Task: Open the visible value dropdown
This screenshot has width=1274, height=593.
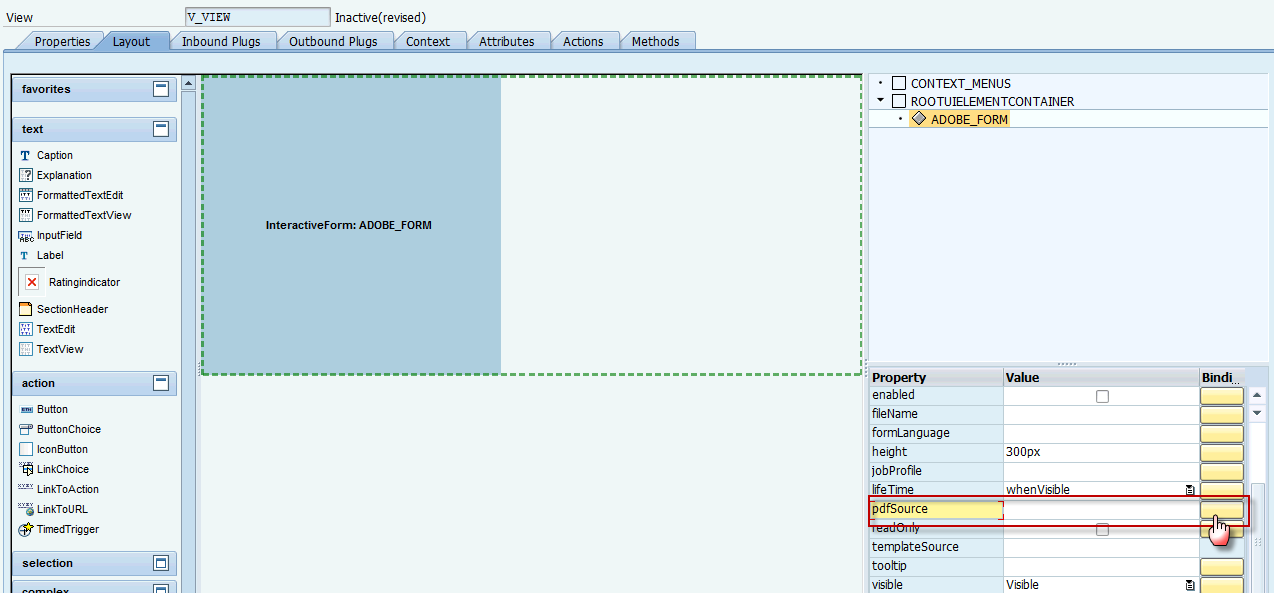Action: point(1188,584)
